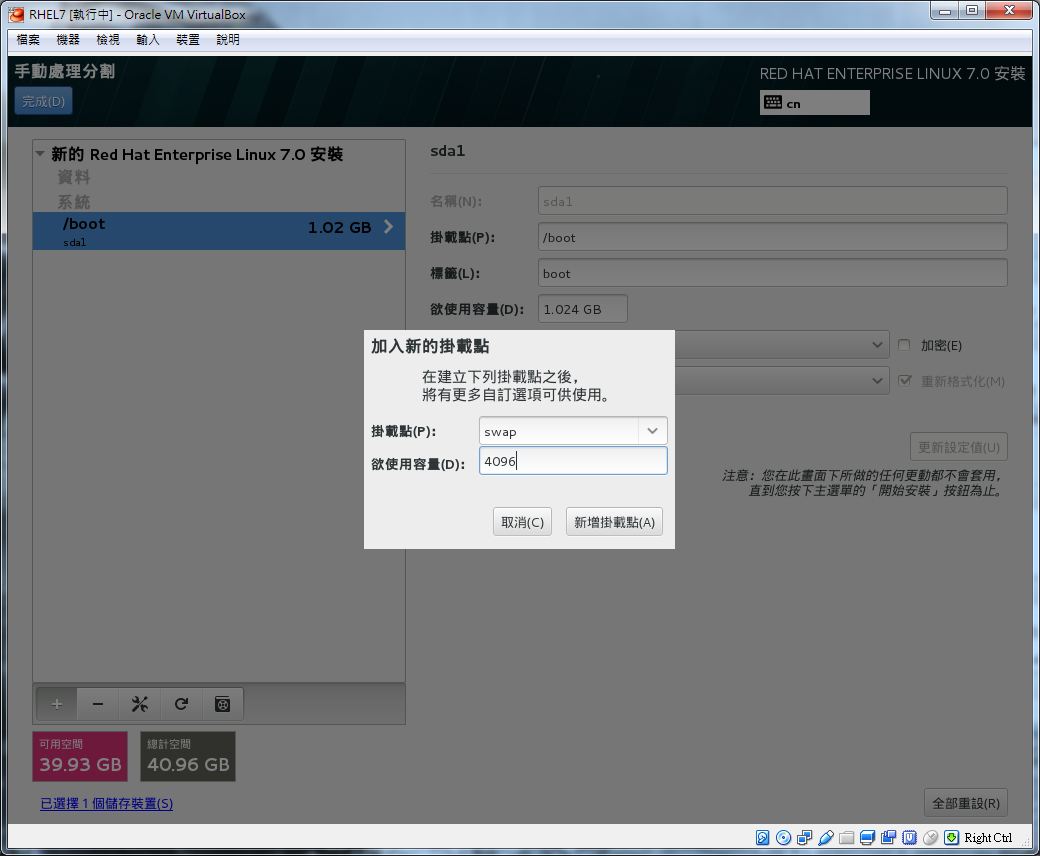This screenshot has width=1040, height=856.
Task: Click the 總計空間 40.96 GB box
Action: (188, 757)
